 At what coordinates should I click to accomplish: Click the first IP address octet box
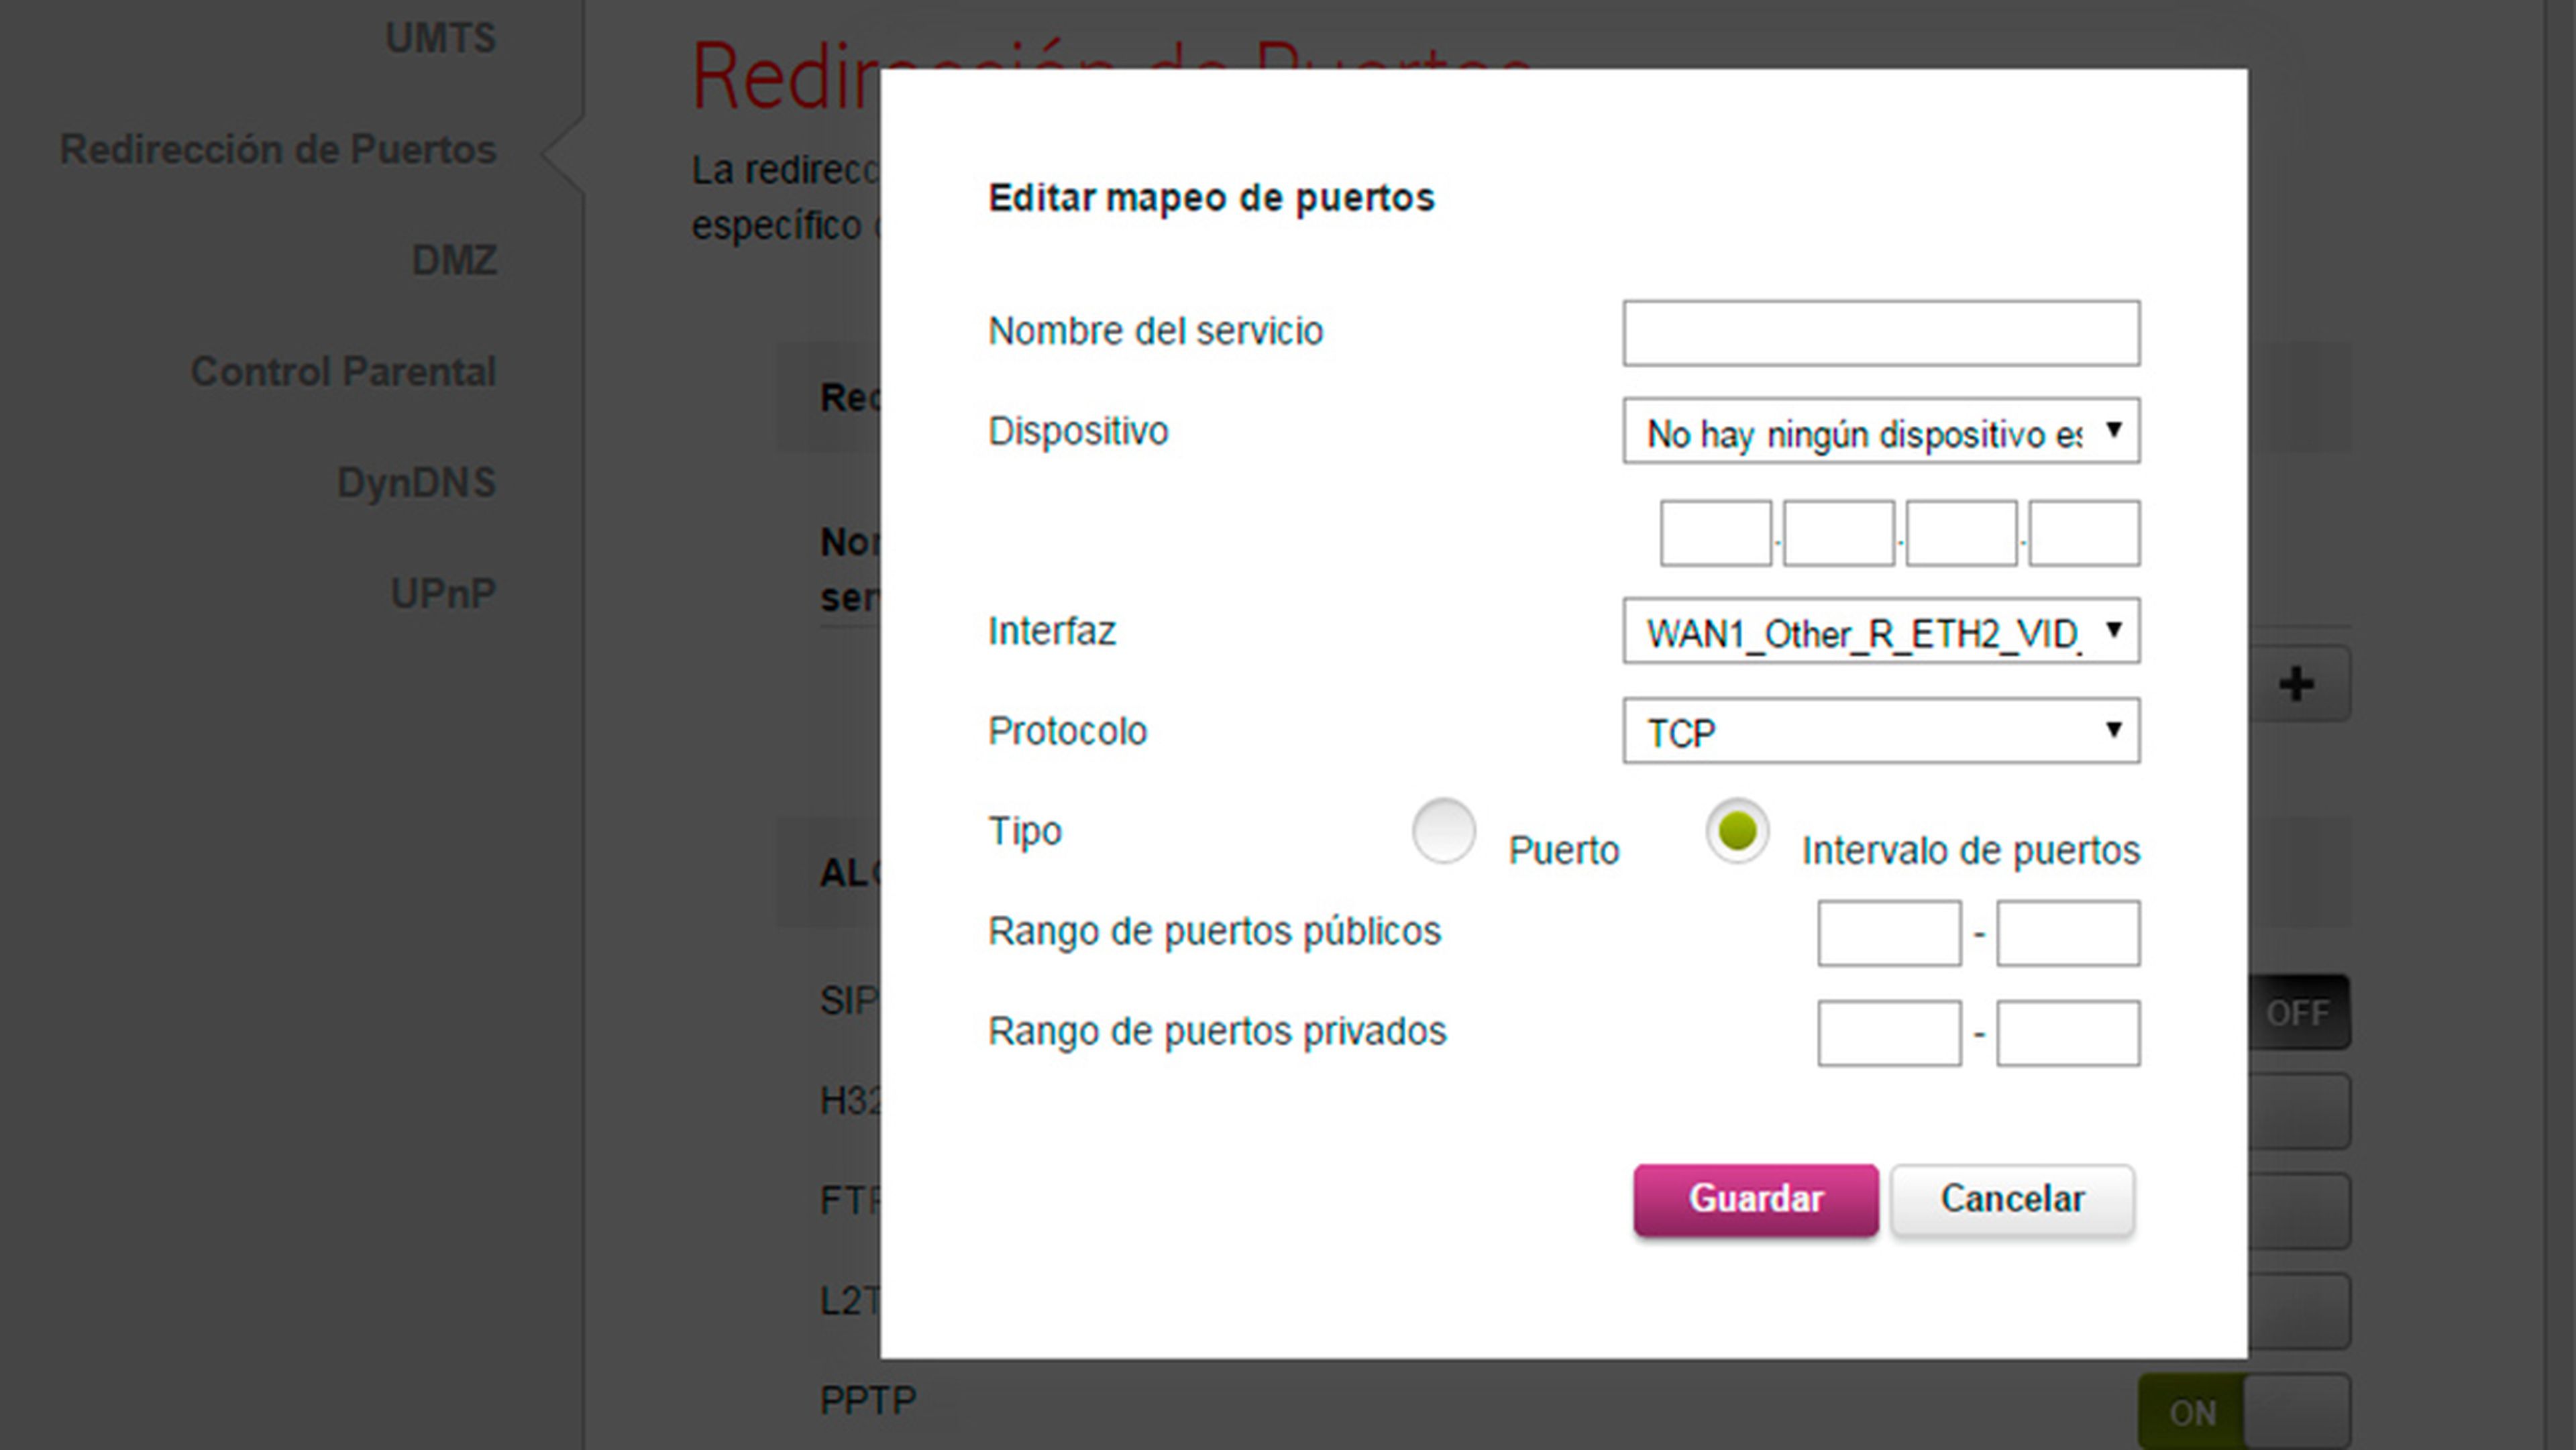pos(1716,533)
